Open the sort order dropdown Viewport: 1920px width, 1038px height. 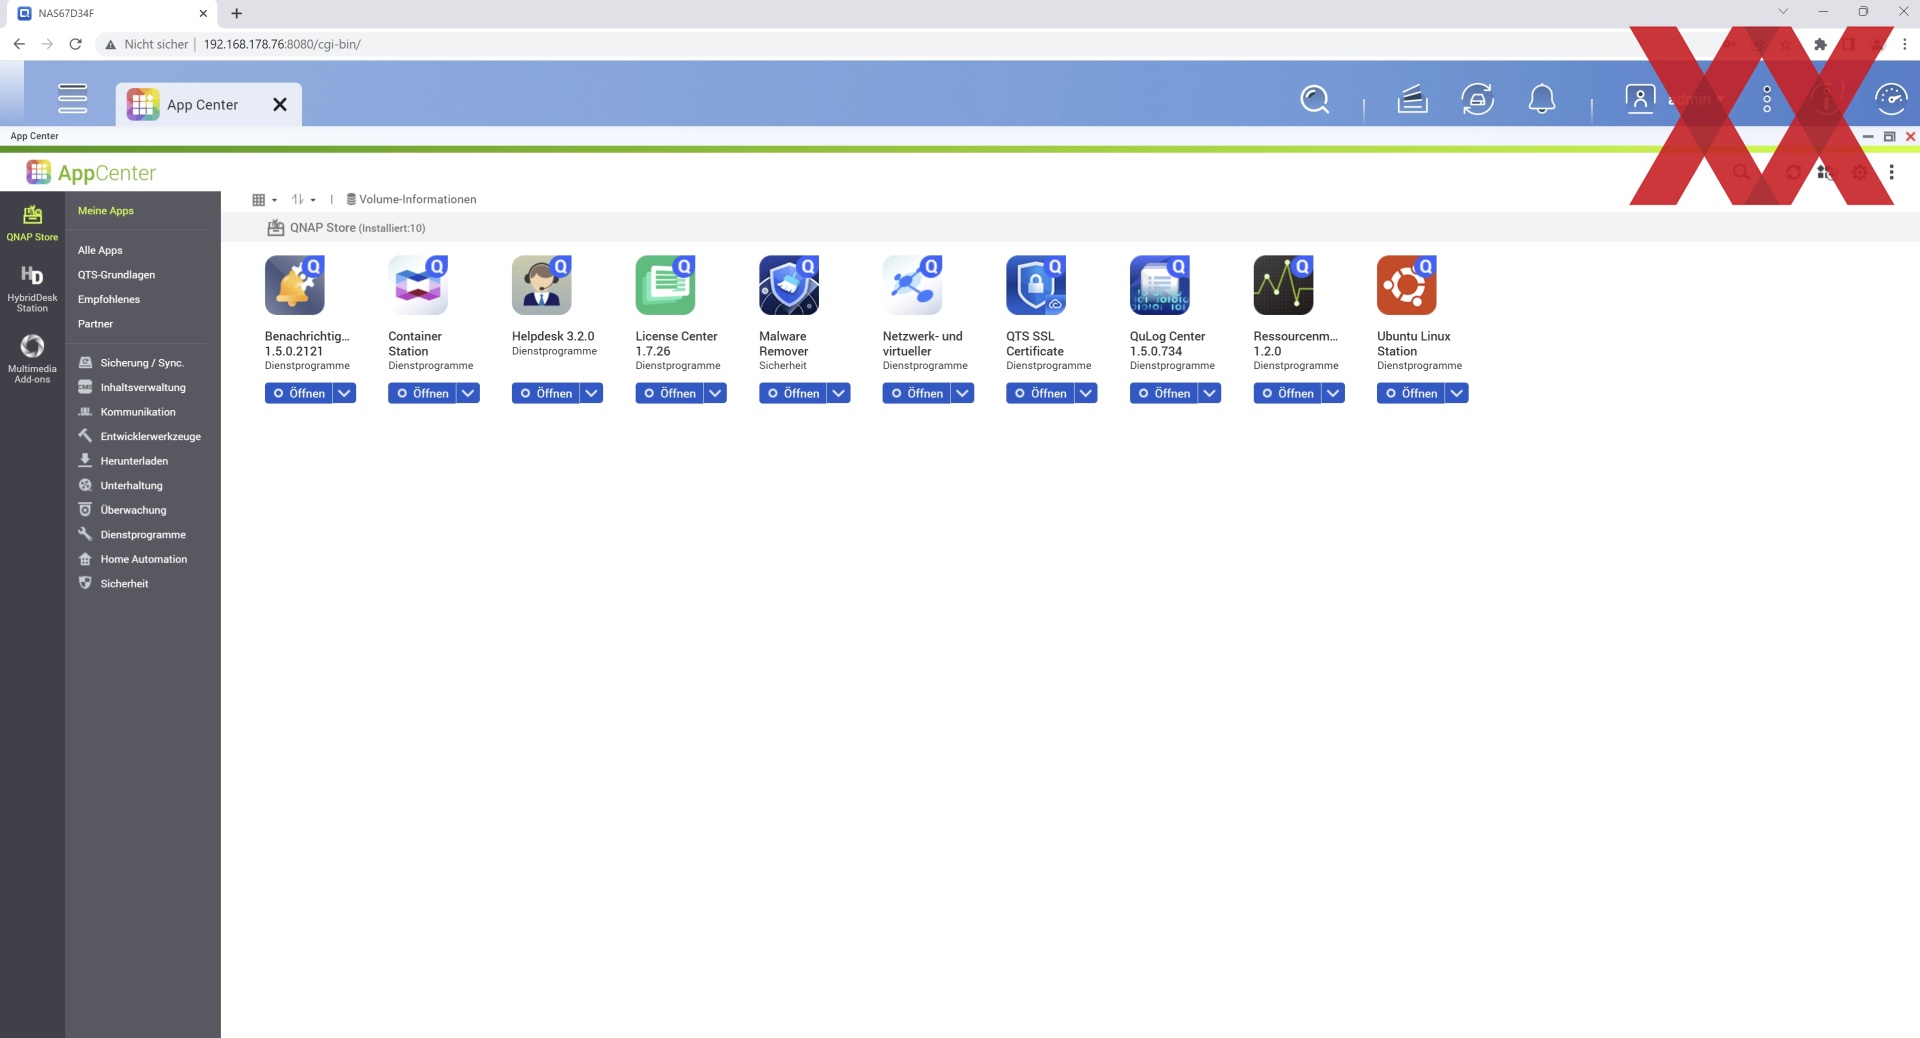click(x=303, y=200)
